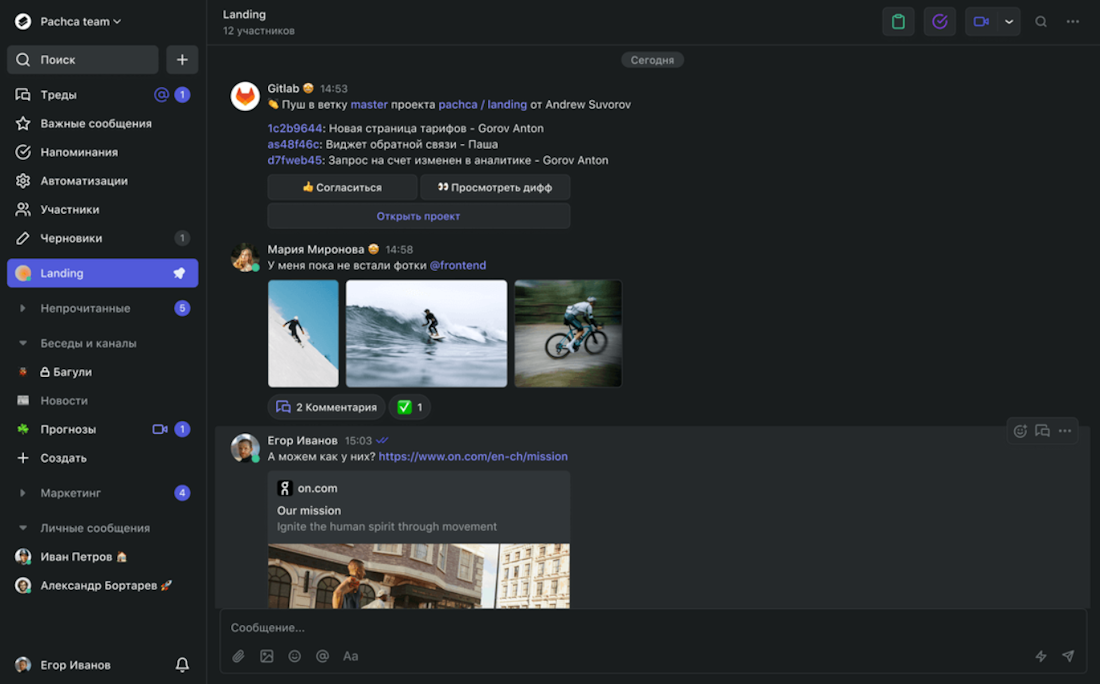Start a video call from header

coord(981,22)
